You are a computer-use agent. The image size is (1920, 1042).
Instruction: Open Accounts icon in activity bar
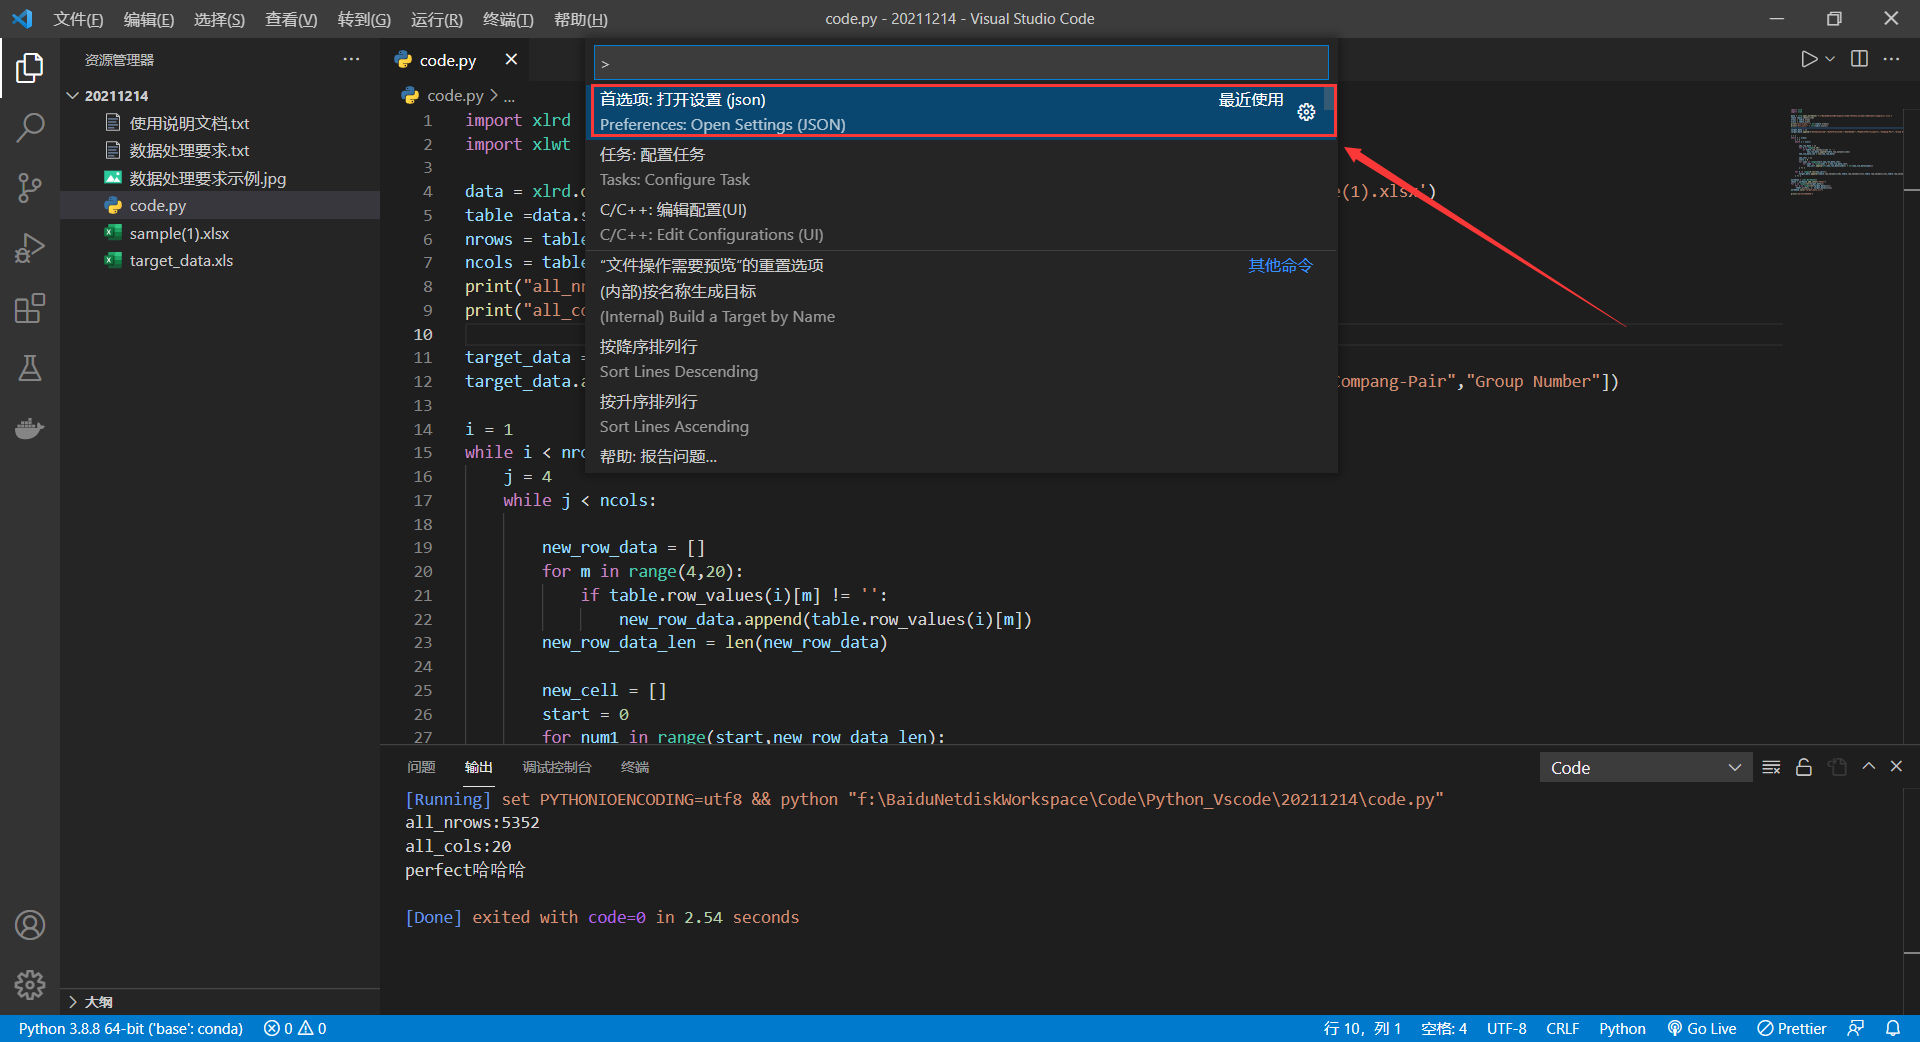[x=30, y=925]
